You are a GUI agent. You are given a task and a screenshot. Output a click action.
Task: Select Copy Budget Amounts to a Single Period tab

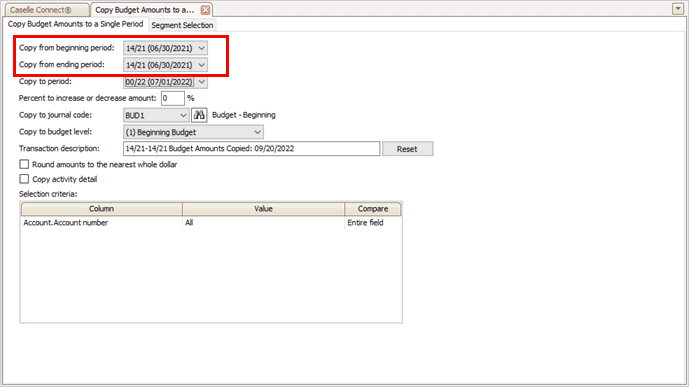(x=76, y=24)
